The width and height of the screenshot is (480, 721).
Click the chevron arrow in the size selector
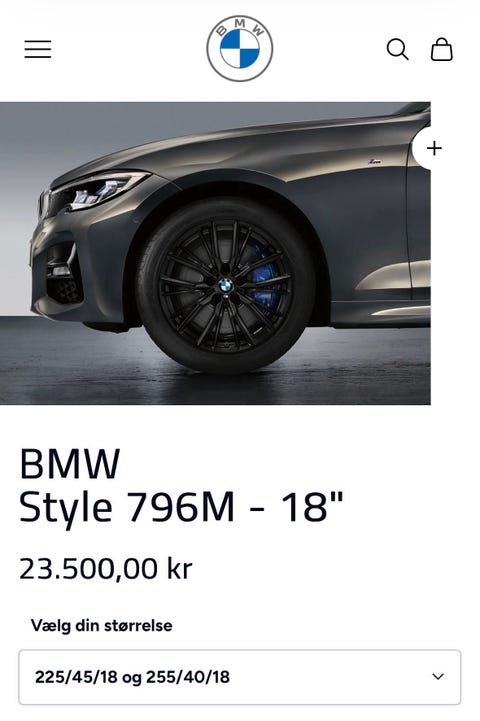pos(438,677)
